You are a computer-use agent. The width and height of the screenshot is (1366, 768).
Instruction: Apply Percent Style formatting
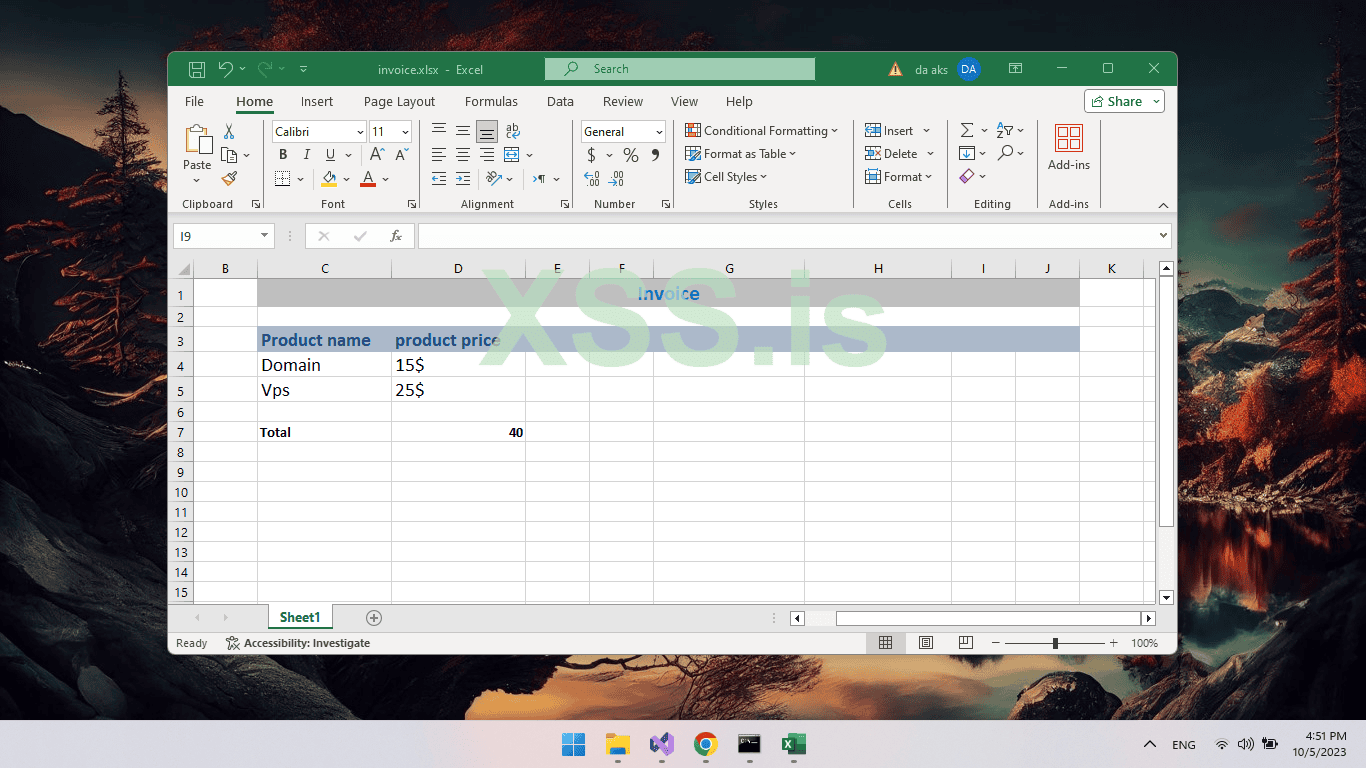tap(630, 155)
